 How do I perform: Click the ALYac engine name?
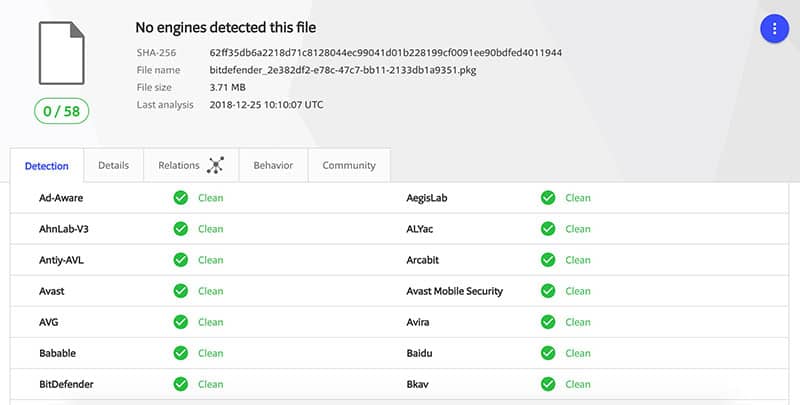pos(419,229)
